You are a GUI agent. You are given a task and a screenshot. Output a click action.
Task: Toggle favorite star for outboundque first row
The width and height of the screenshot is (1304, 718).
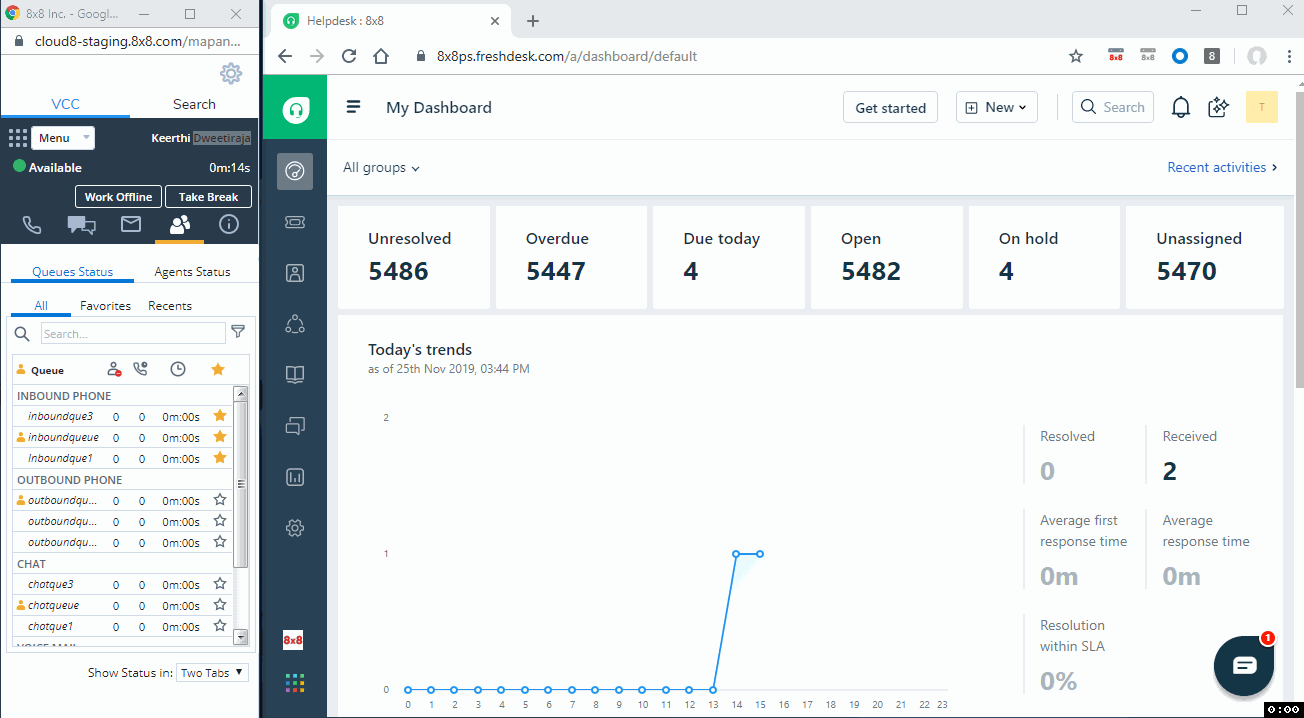[219, 500]
